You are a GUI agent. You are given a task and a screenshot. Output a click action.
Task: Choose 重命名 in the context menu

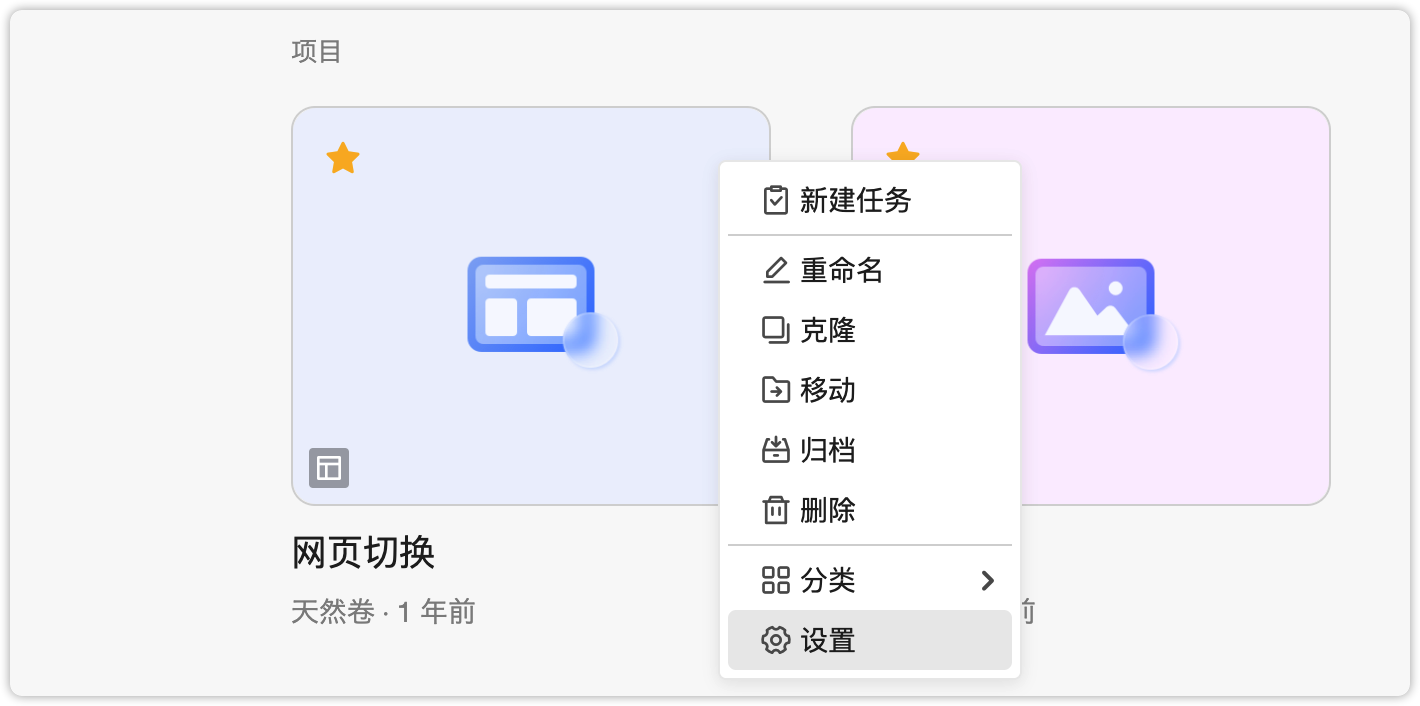pos(842,271)
